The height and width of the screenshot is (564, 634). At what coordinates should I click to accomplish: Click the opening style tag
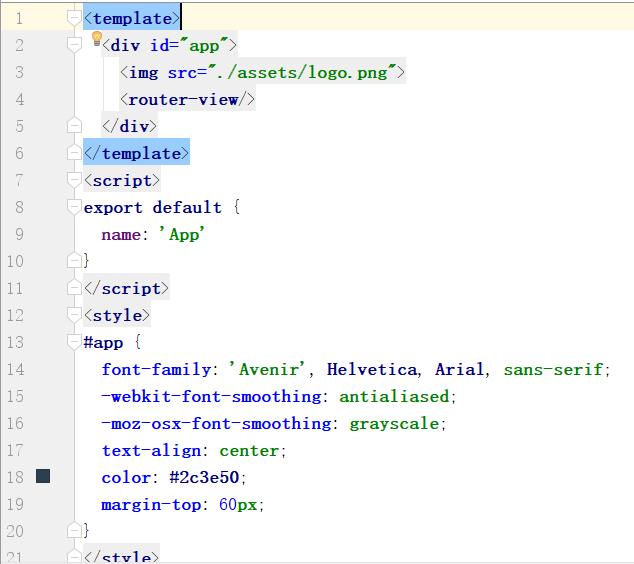117,315
